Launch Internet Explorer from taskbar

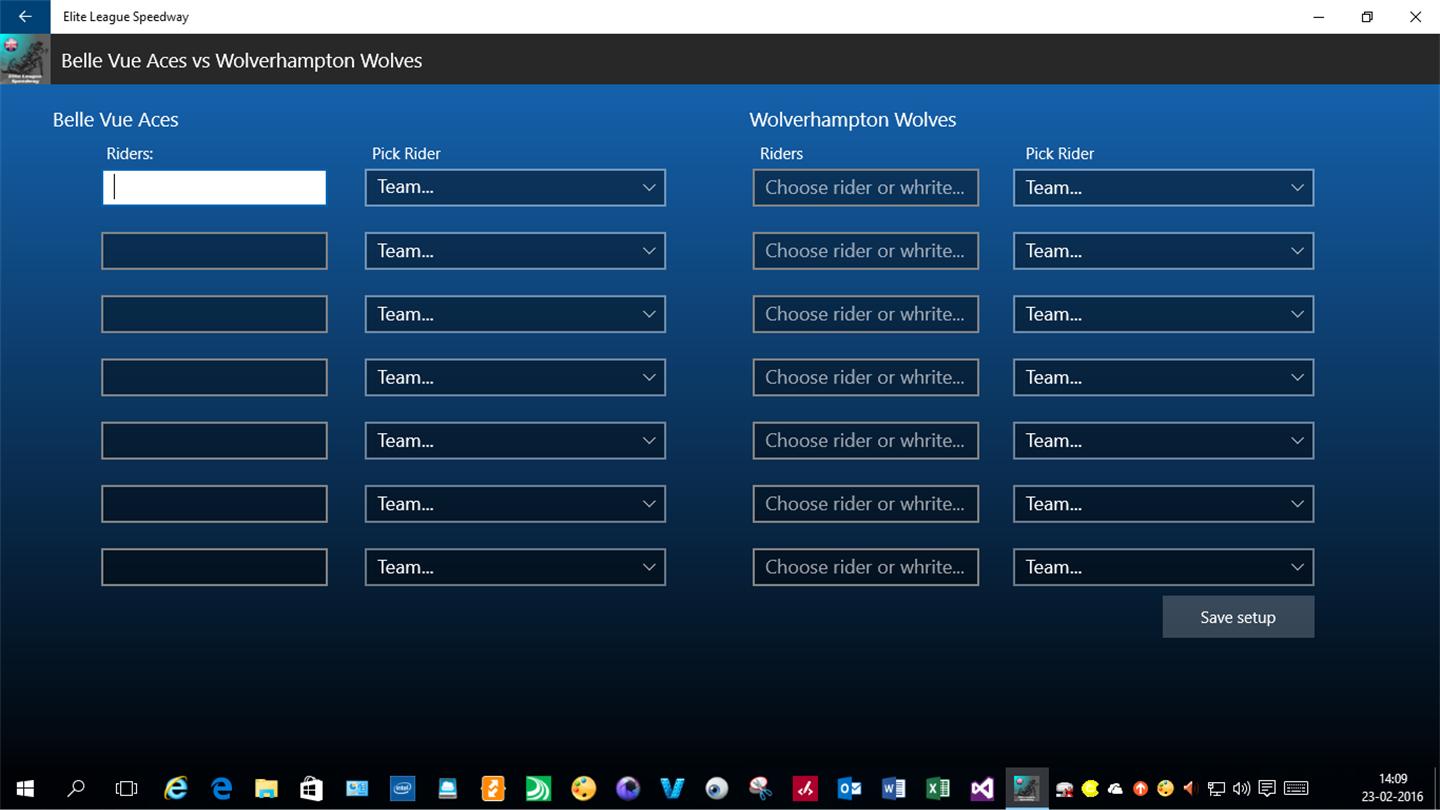pos(176,789)
